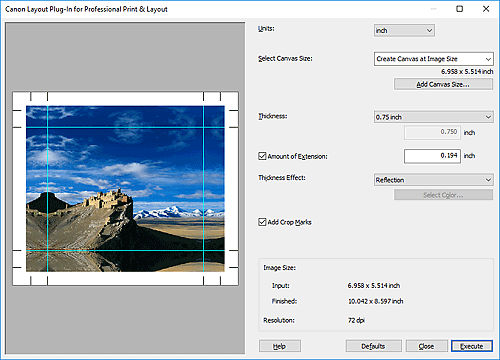Click the disabled thickness value field 0.750

(x=432, y=132)
